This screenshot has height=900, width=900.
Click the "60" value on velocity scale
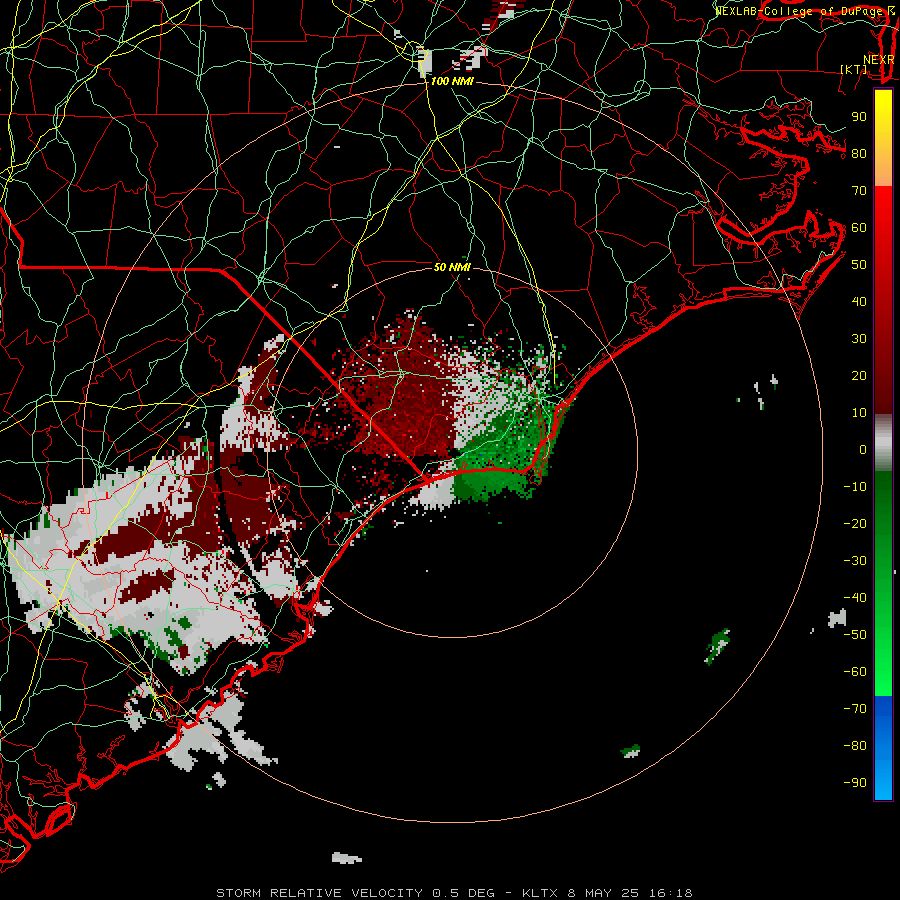(x=859, y=228)
